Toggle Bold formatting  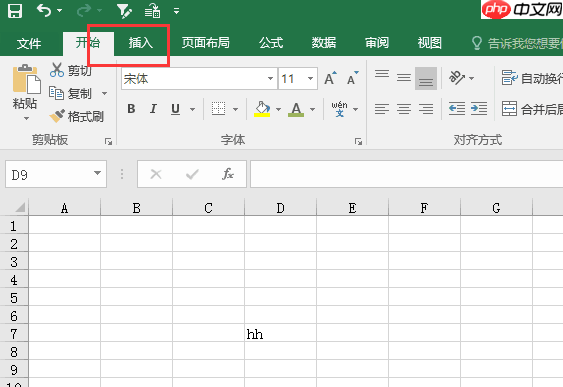coord(131,109)
